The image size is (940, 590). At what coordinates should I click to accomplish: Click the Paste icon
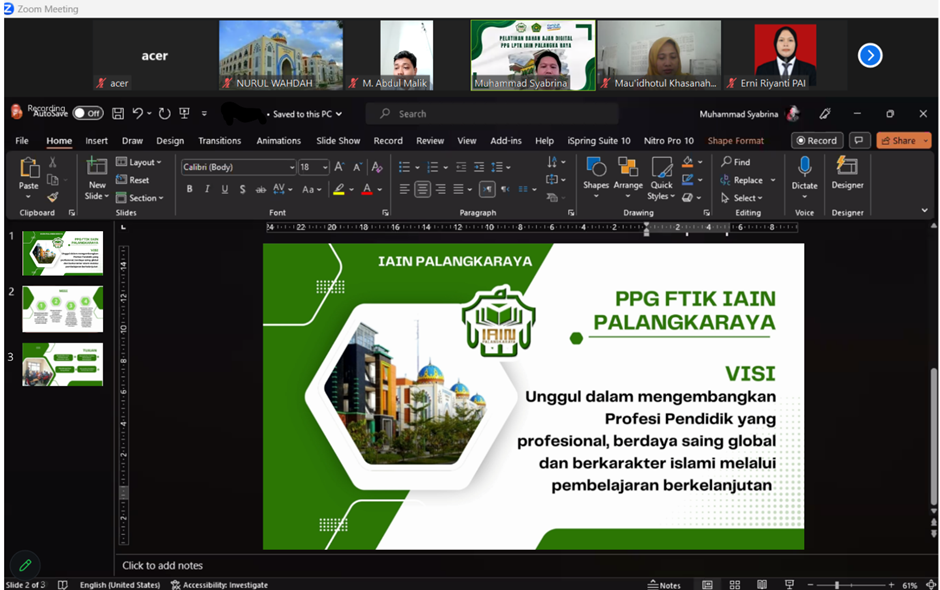(x=29, y=168)
